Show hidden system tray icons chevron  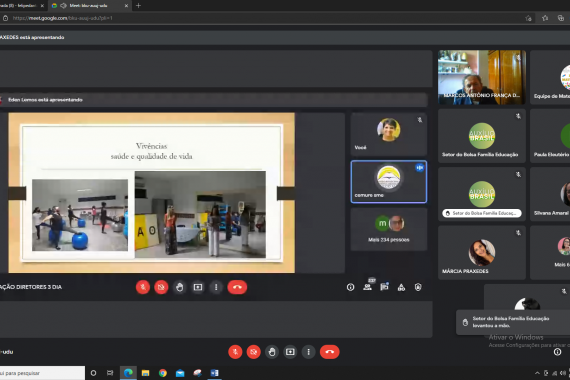[x=537, y=373]
